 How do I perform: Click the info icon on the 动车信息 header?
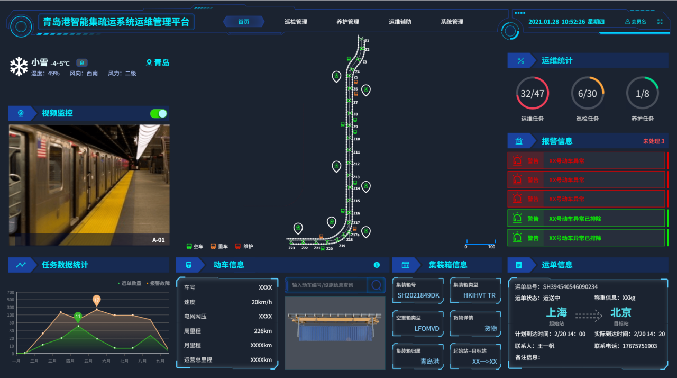(x=376, y=265)
